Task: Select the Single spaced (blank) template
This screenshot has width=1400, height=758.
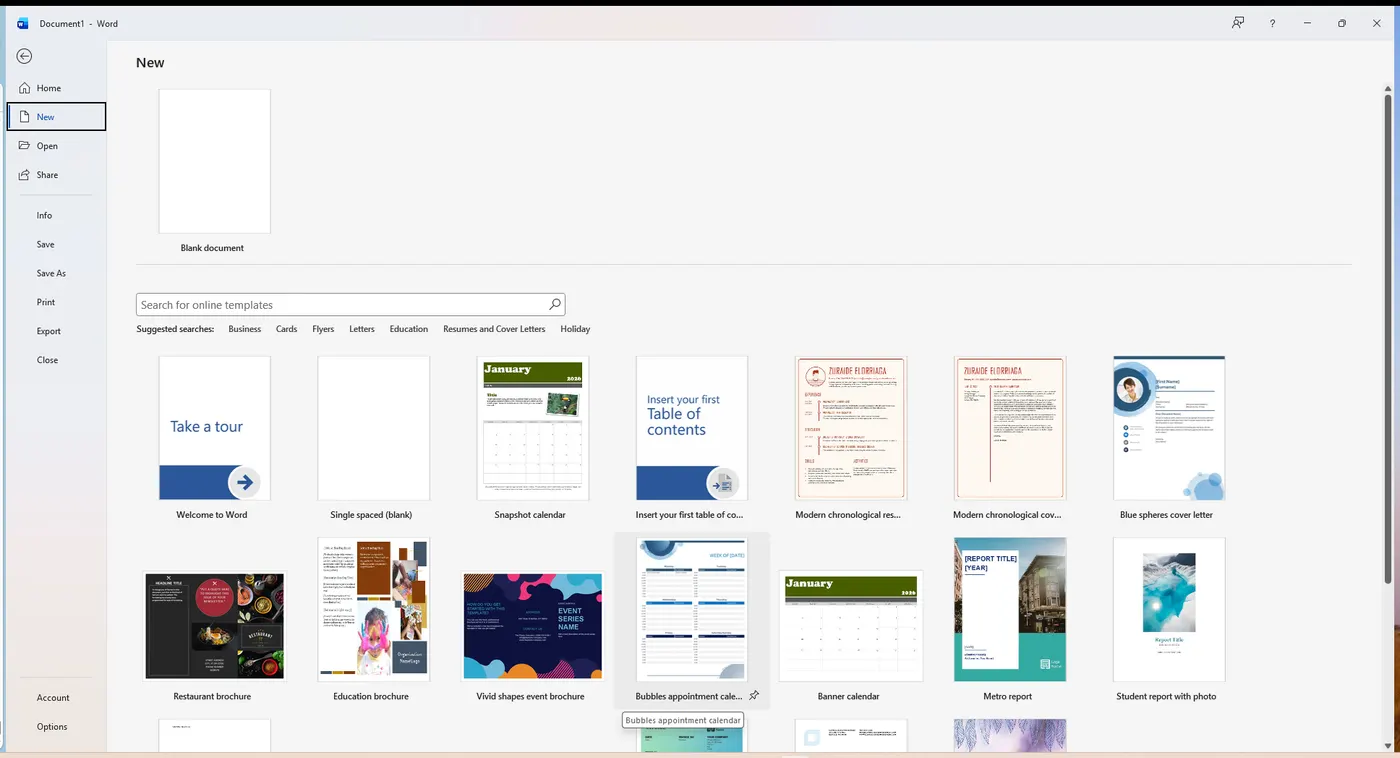Action: click(373, 428)
